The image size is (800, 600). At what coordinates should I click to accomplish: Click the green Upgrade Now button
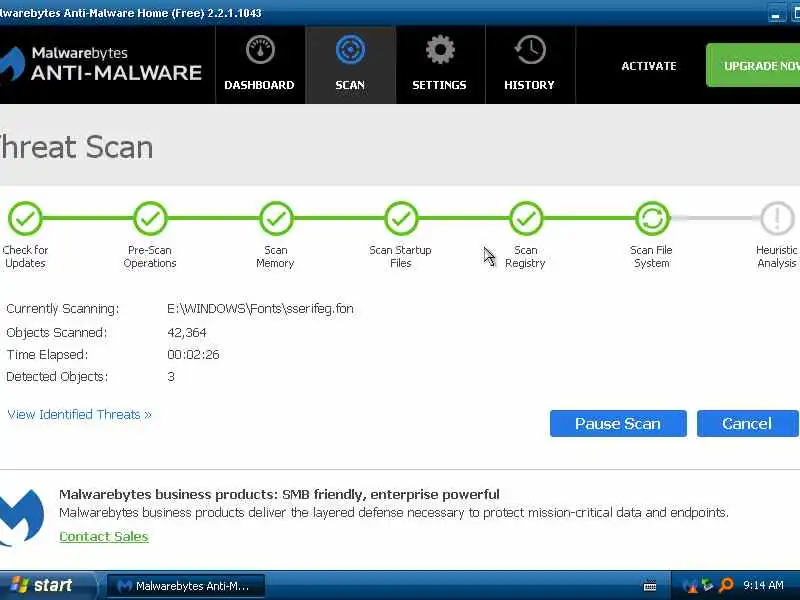click(x=753, y=65)
